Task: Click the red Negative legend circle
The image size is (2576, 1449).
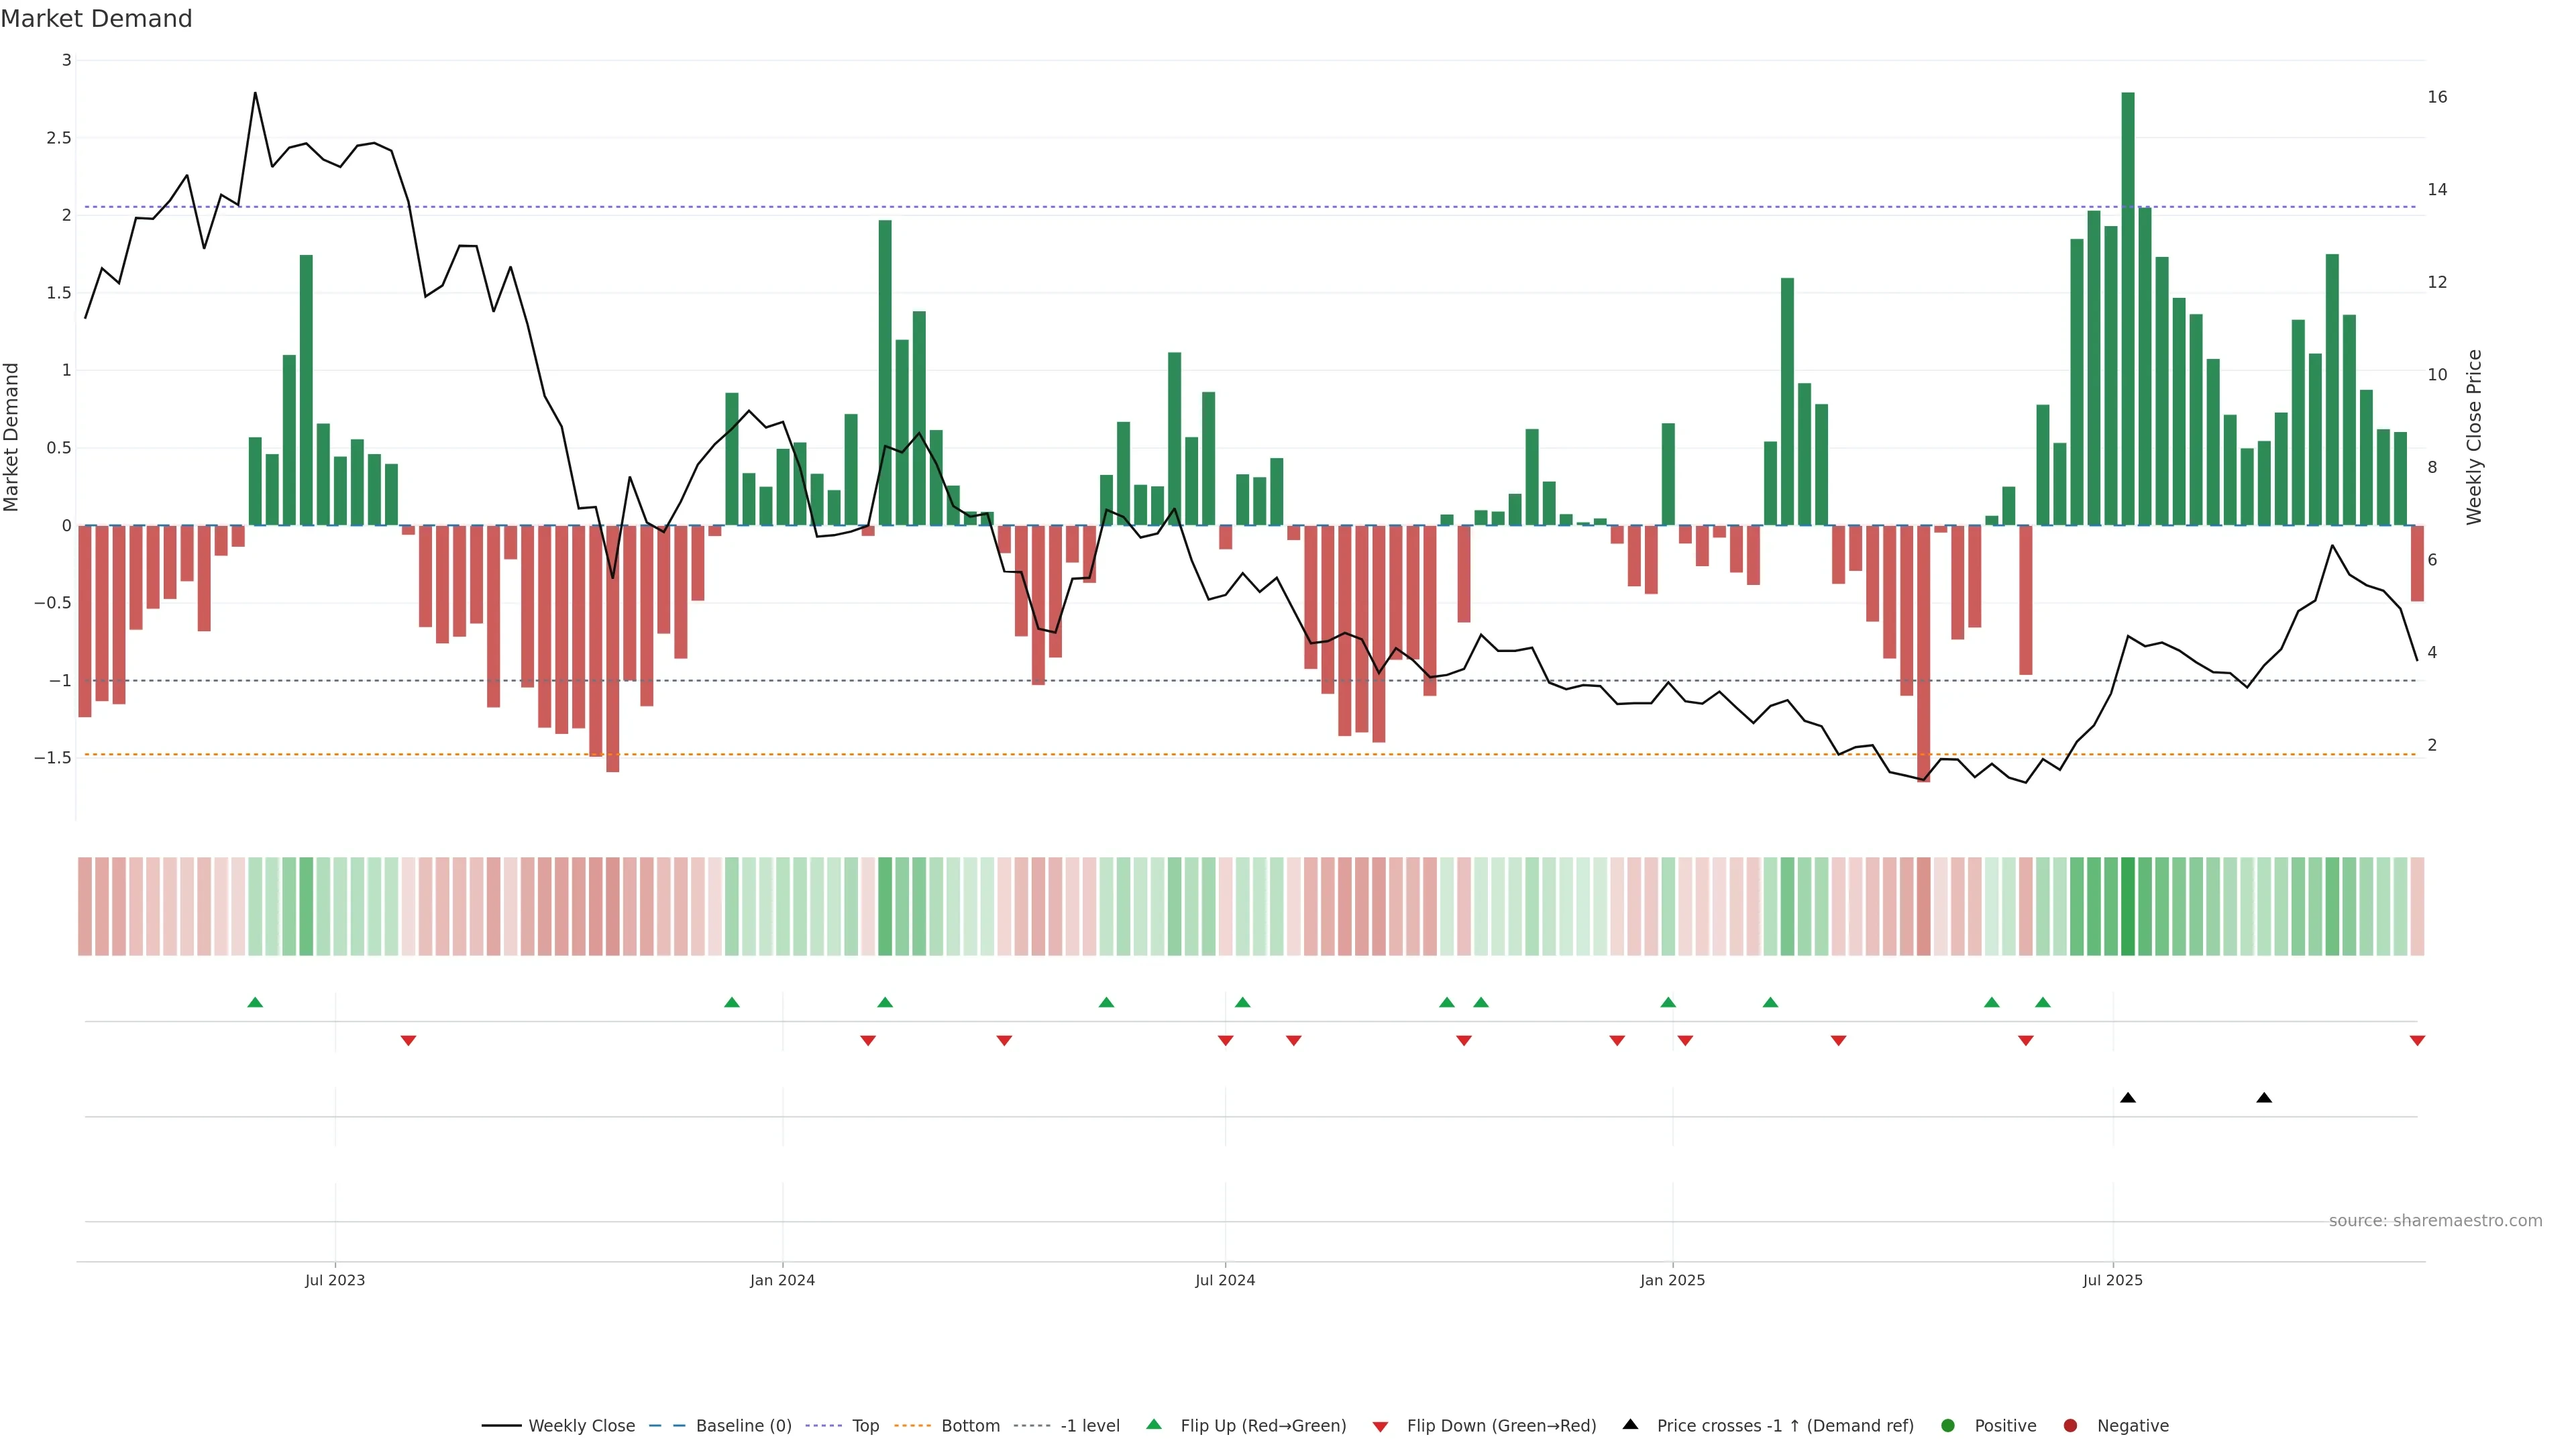Action: [2070, 1426]
